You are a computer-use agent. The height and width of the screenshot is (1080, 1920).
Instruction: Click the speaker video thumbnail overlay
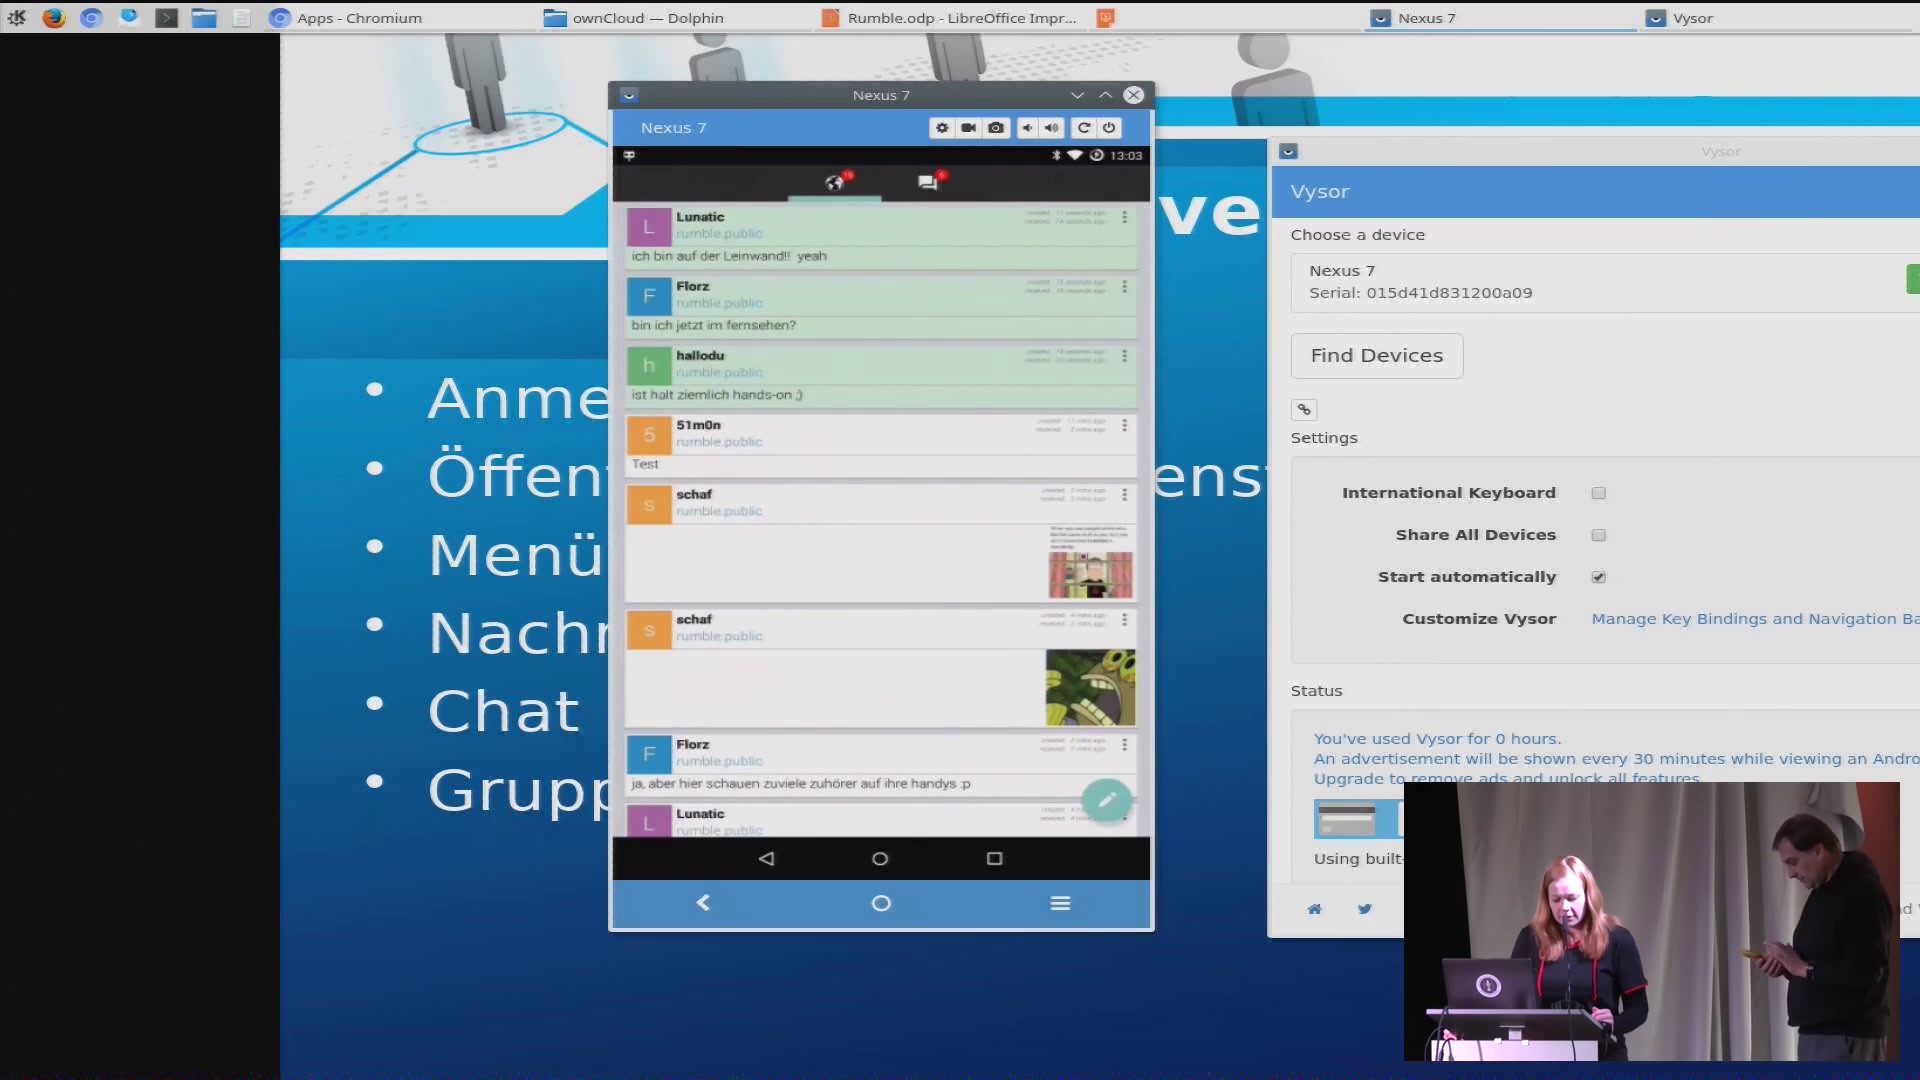pos(1651,921)
